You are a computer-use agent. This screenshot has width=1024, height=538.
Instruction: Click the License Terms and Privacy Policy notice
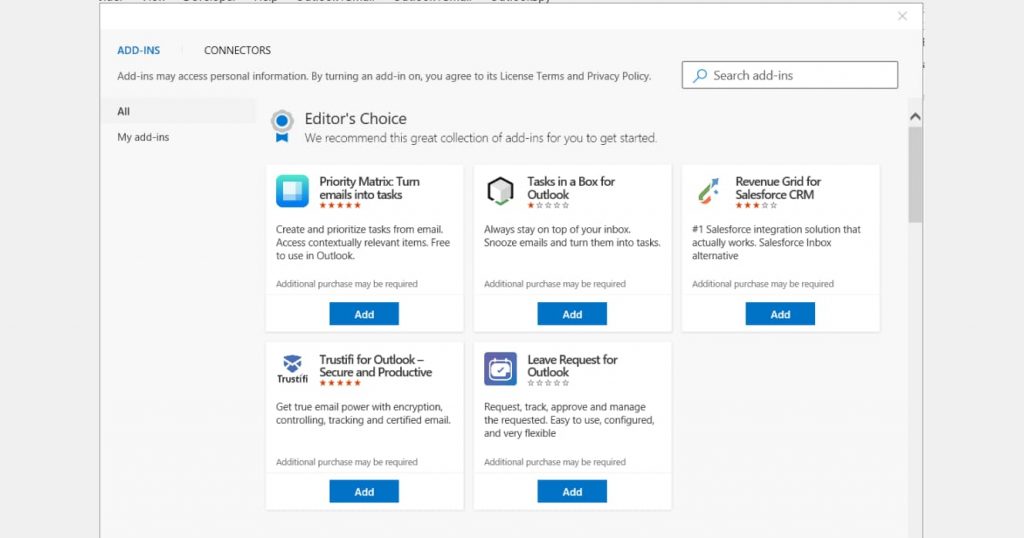[x=384, y=76]
